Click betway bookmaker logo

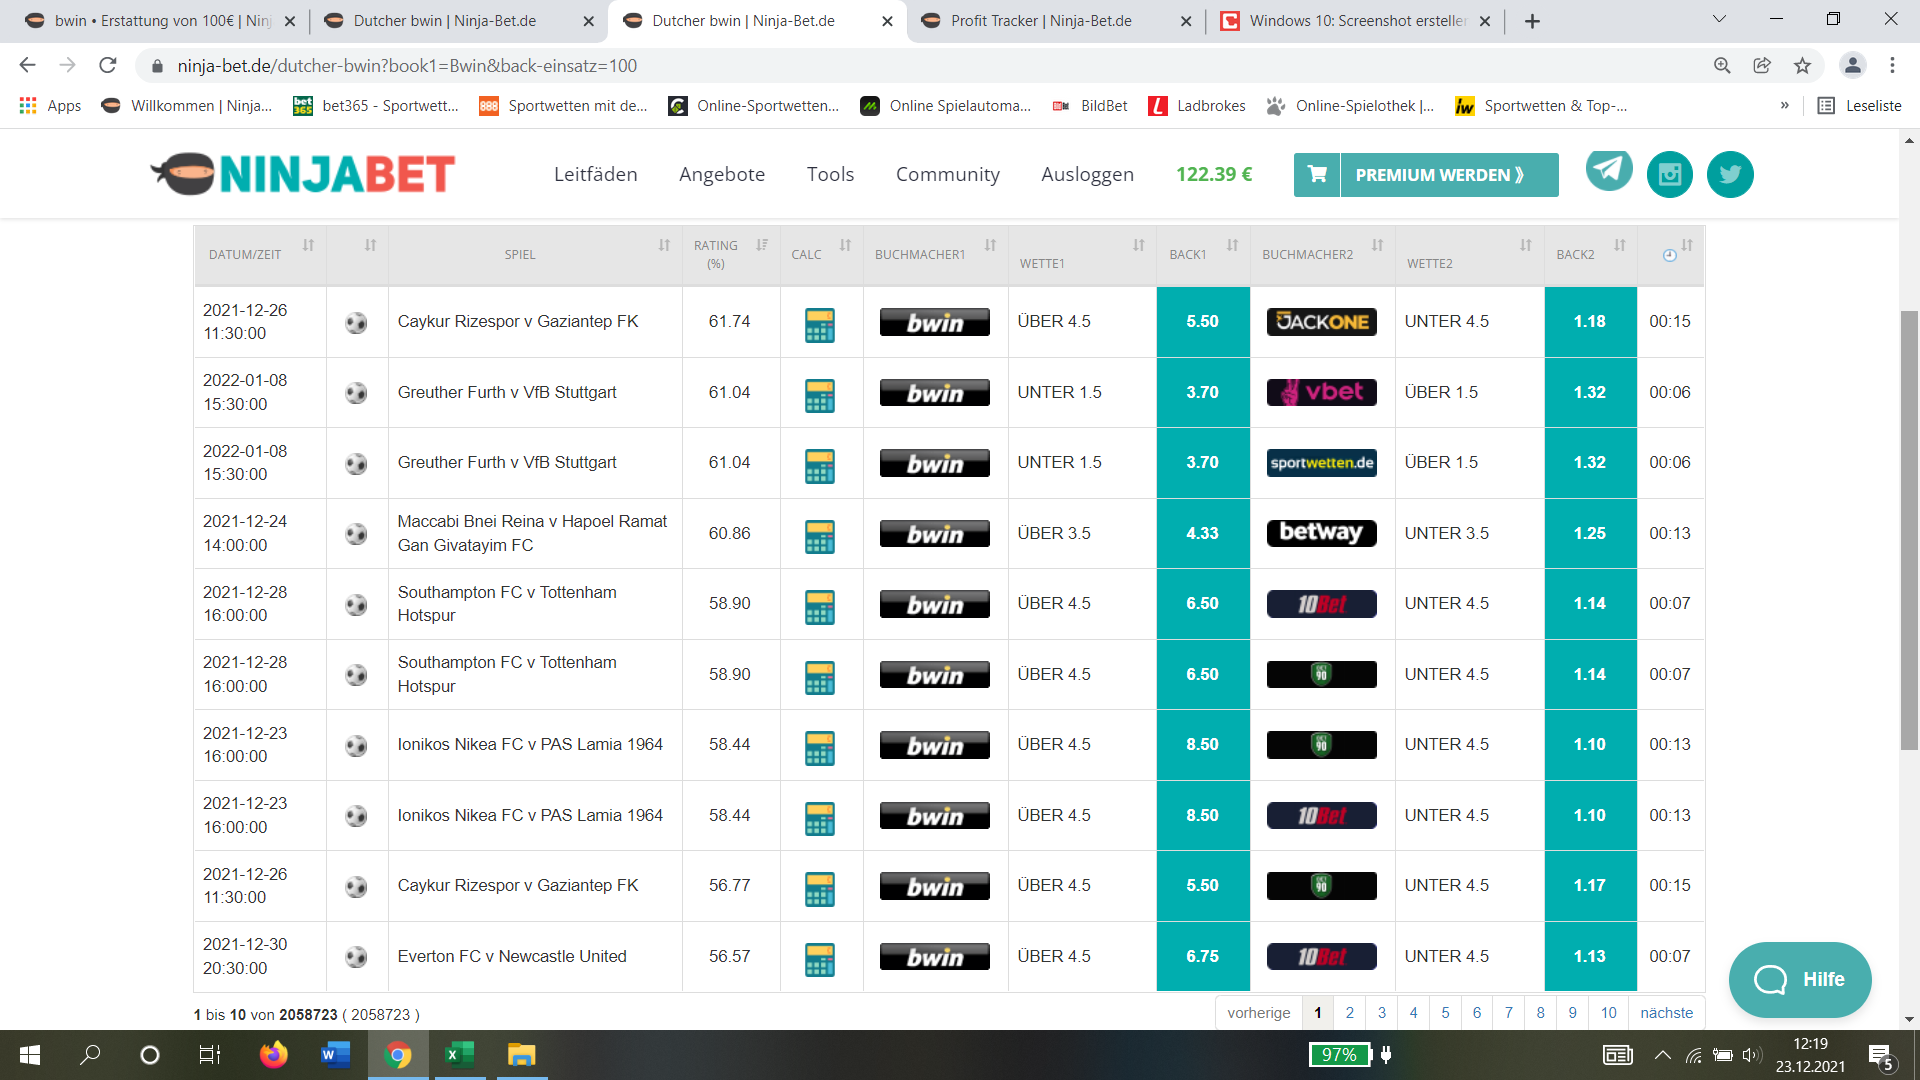(1321, 533)
